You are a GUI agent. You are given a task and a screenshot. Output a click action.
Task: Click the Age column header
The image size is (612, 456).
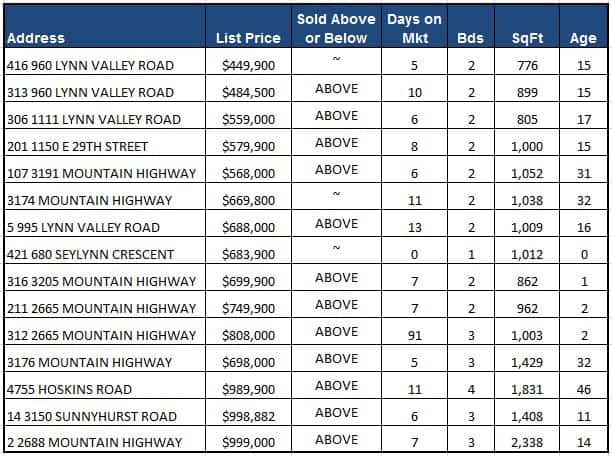coord(585,38)
